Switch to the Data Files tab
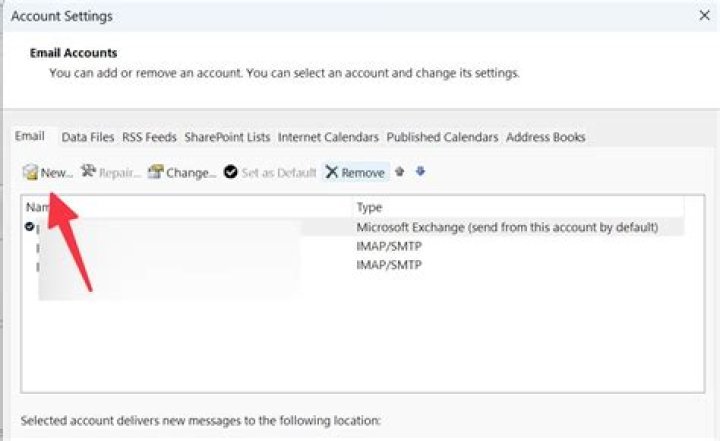Viewport: 720px width, 441px height. 88,137
